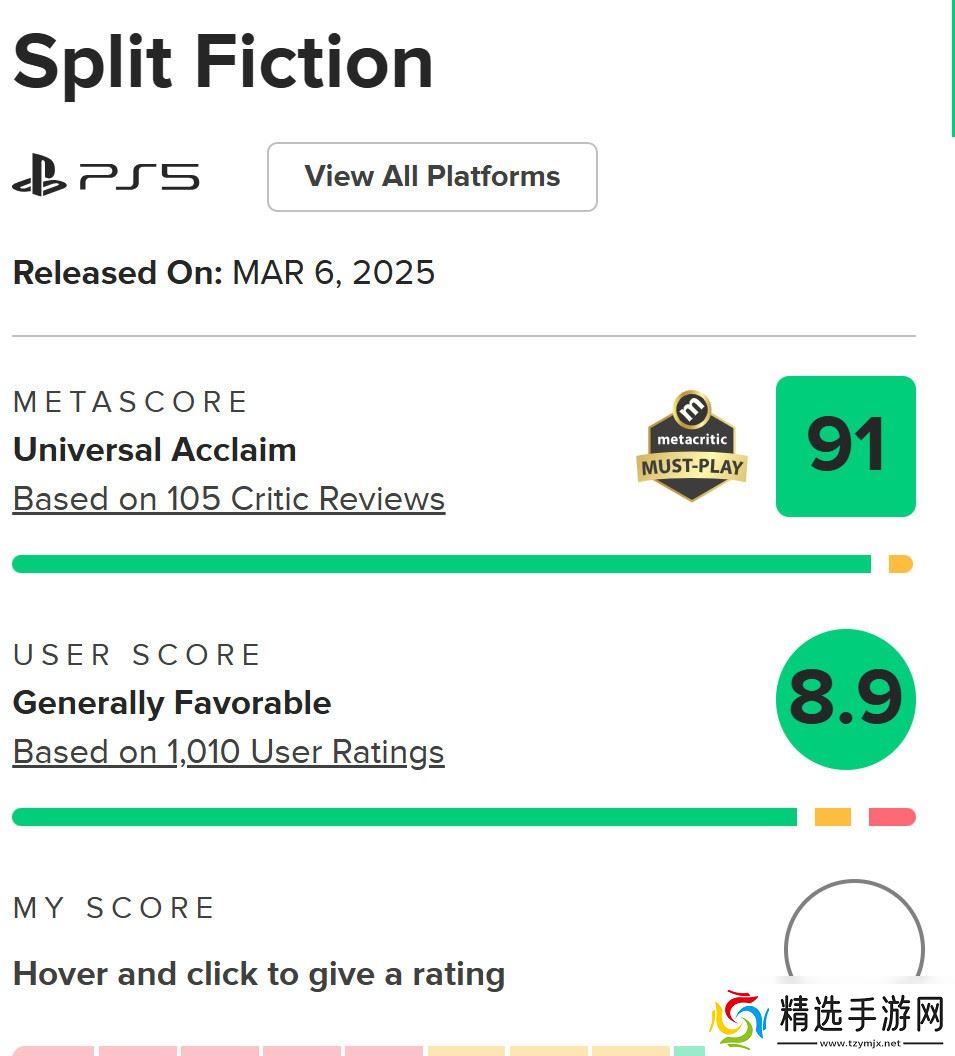Image resolution: width=955 pixels, height=1056 pixels.
Task: Click the green 8.9 user score circle
Action: pyautogui.click(x=845, y=699)
